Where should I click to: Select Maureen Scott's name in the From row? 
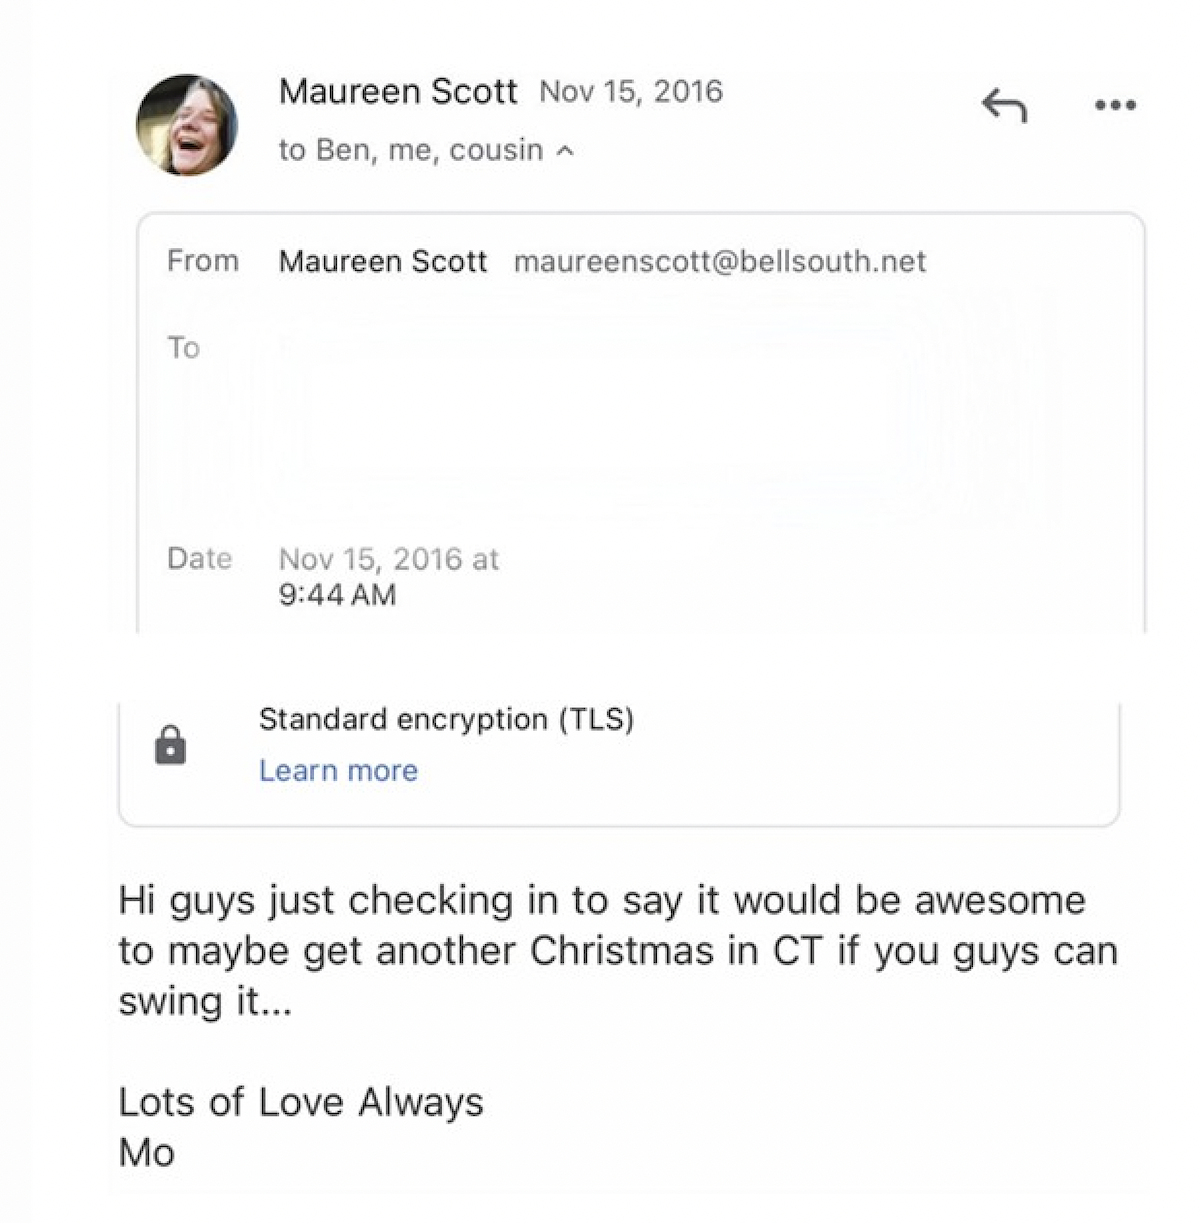pos(382,262)
